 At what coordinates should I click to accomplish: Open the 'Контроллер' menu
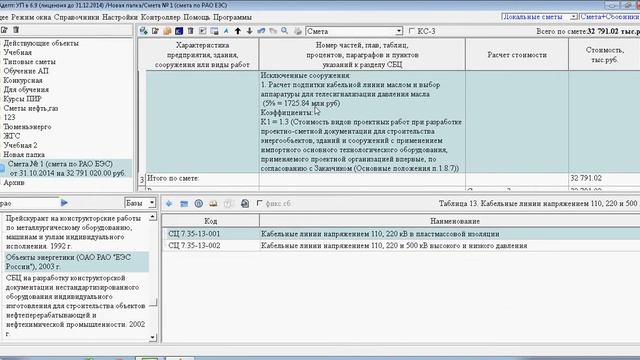[x=160, y=17]
